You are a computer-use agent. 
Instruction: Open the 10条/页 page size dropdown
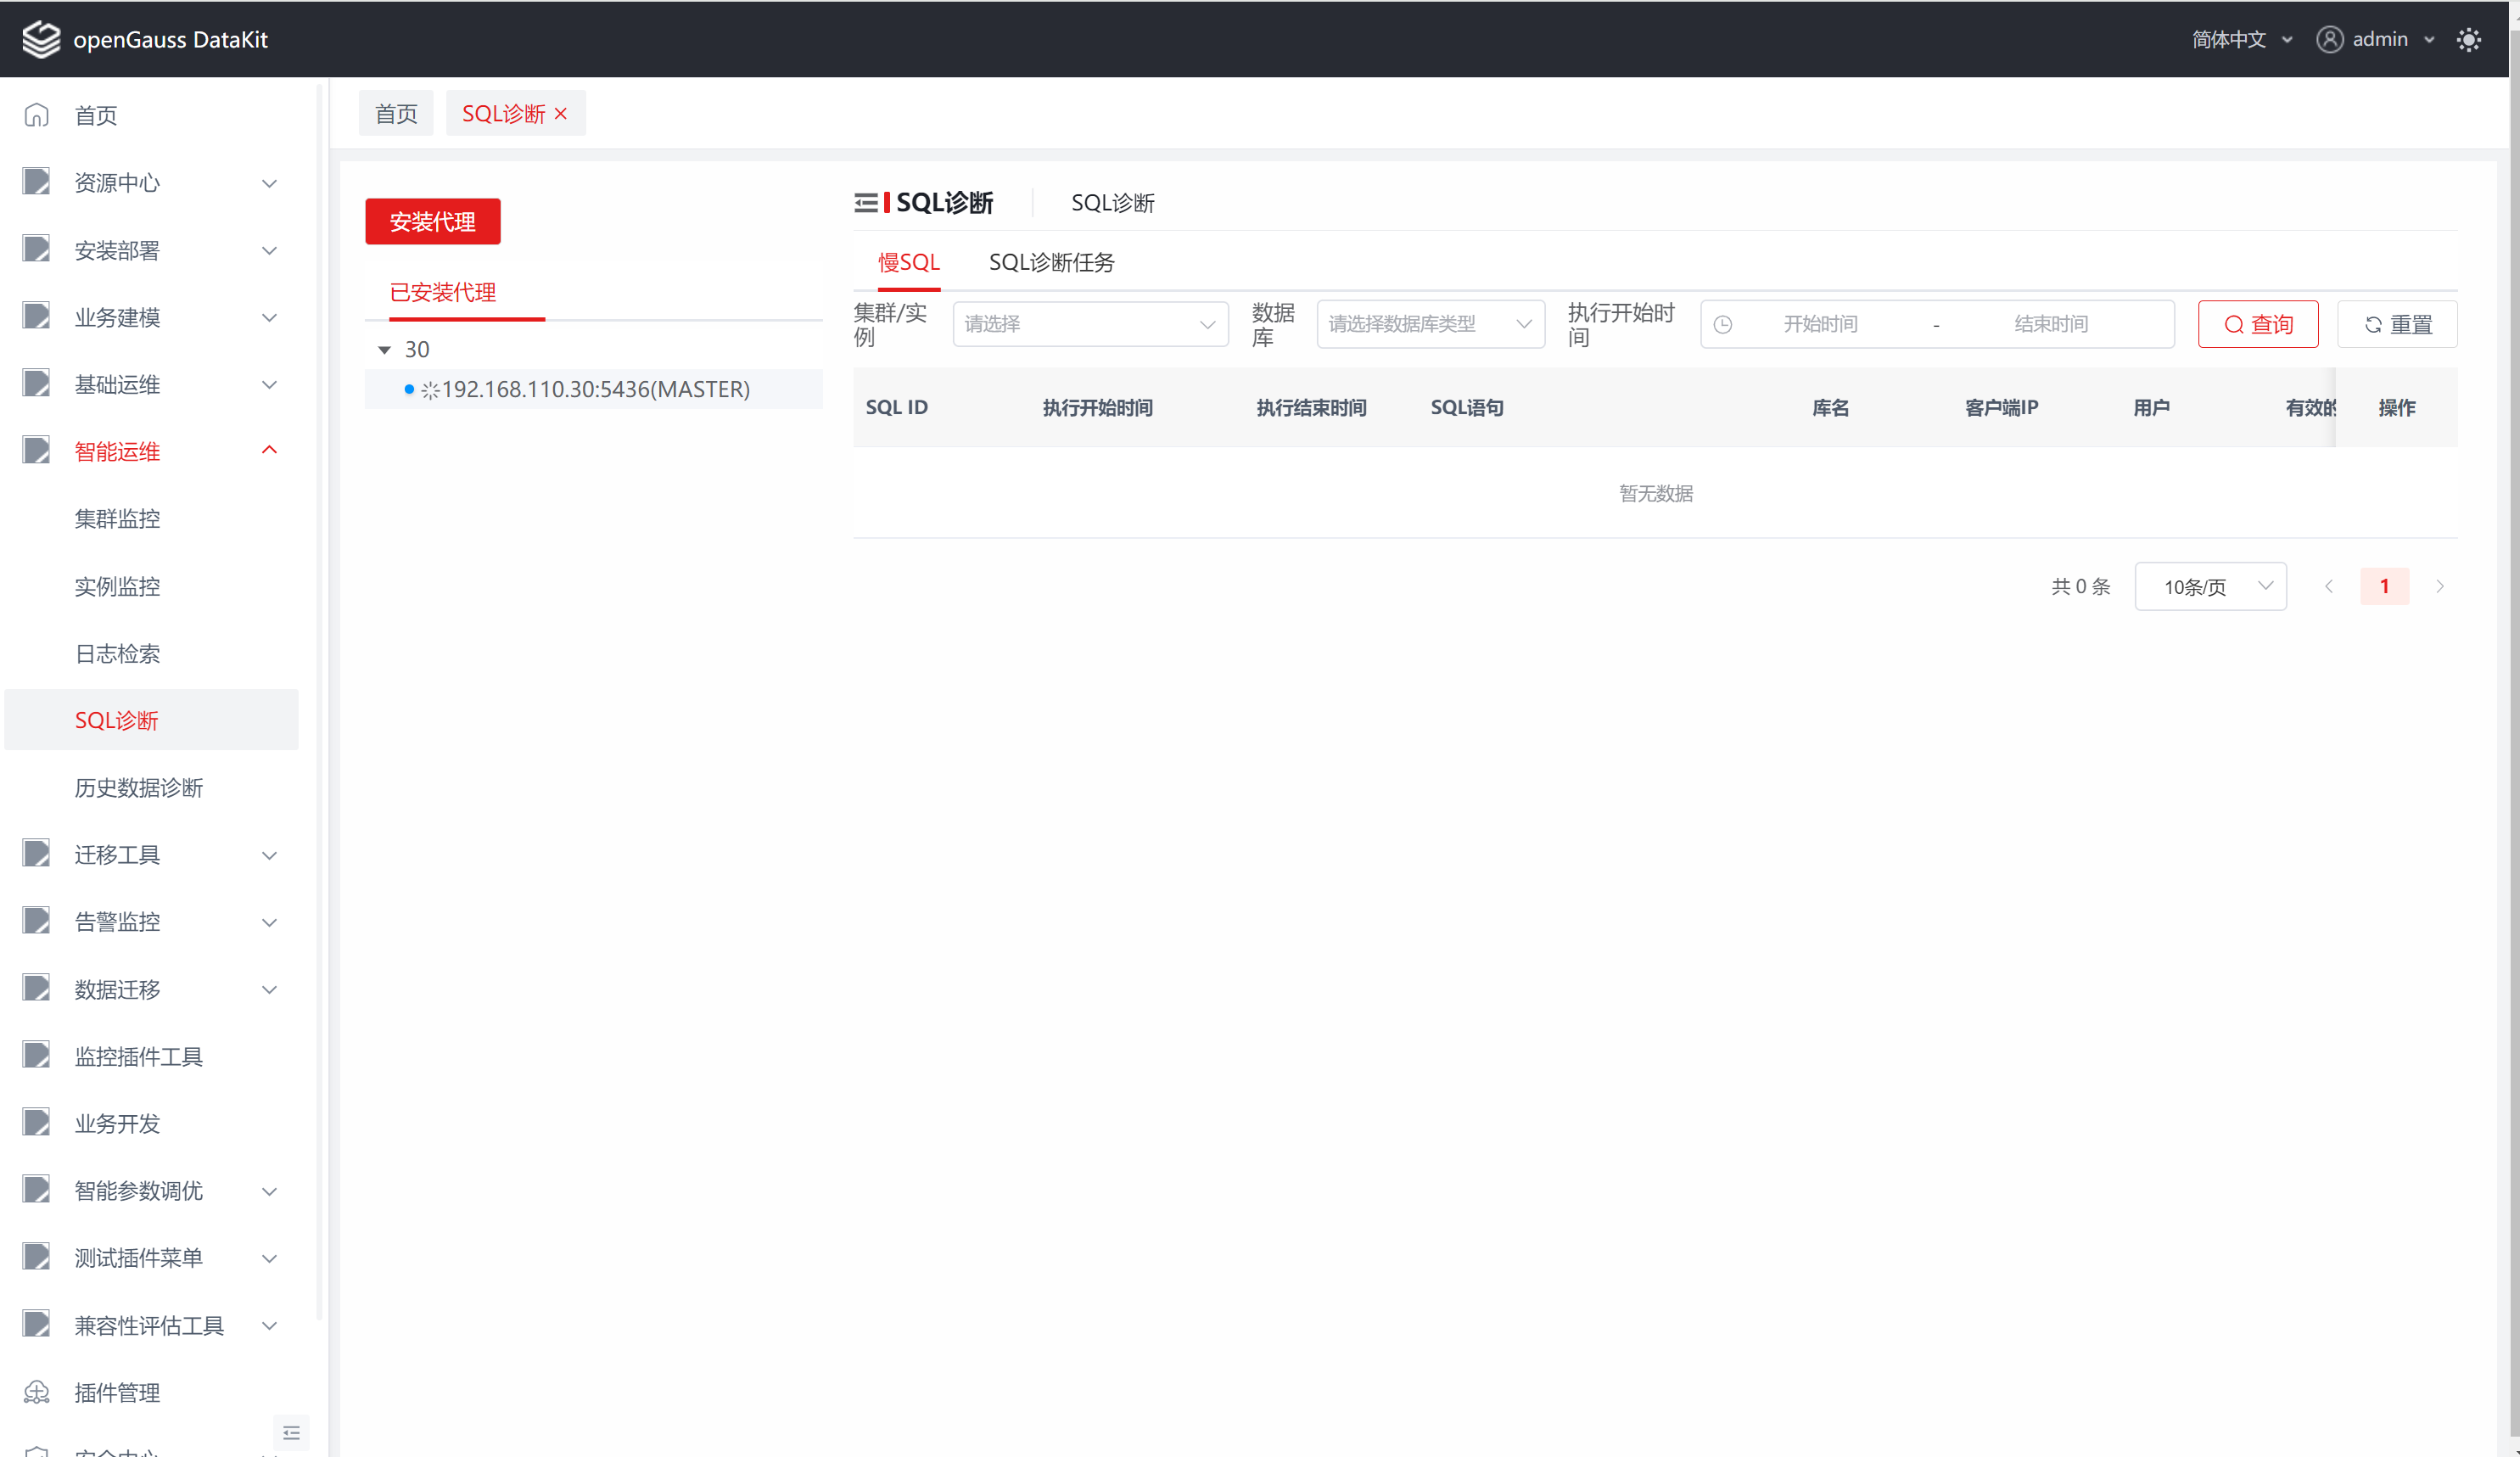coord(2210,586)
